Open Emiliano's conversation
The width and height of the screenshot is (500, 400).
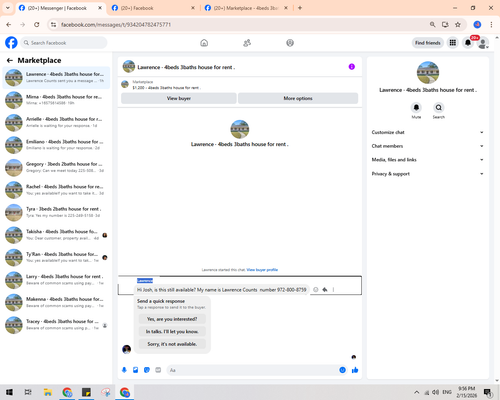click(56, 145)
